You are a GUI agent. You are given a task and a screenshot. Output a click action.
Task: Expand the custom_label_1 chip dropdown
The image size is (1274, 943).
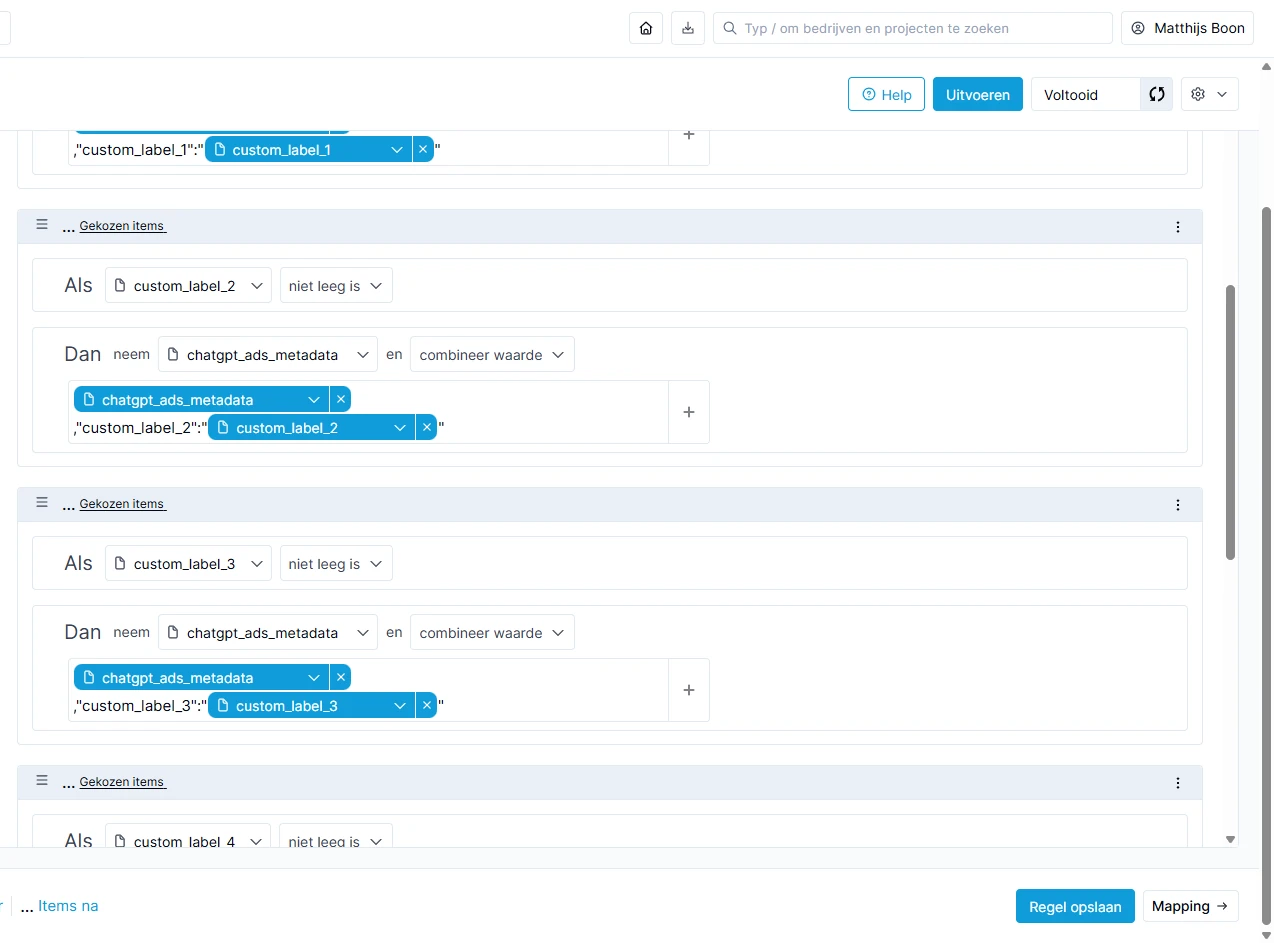[397, 150]
